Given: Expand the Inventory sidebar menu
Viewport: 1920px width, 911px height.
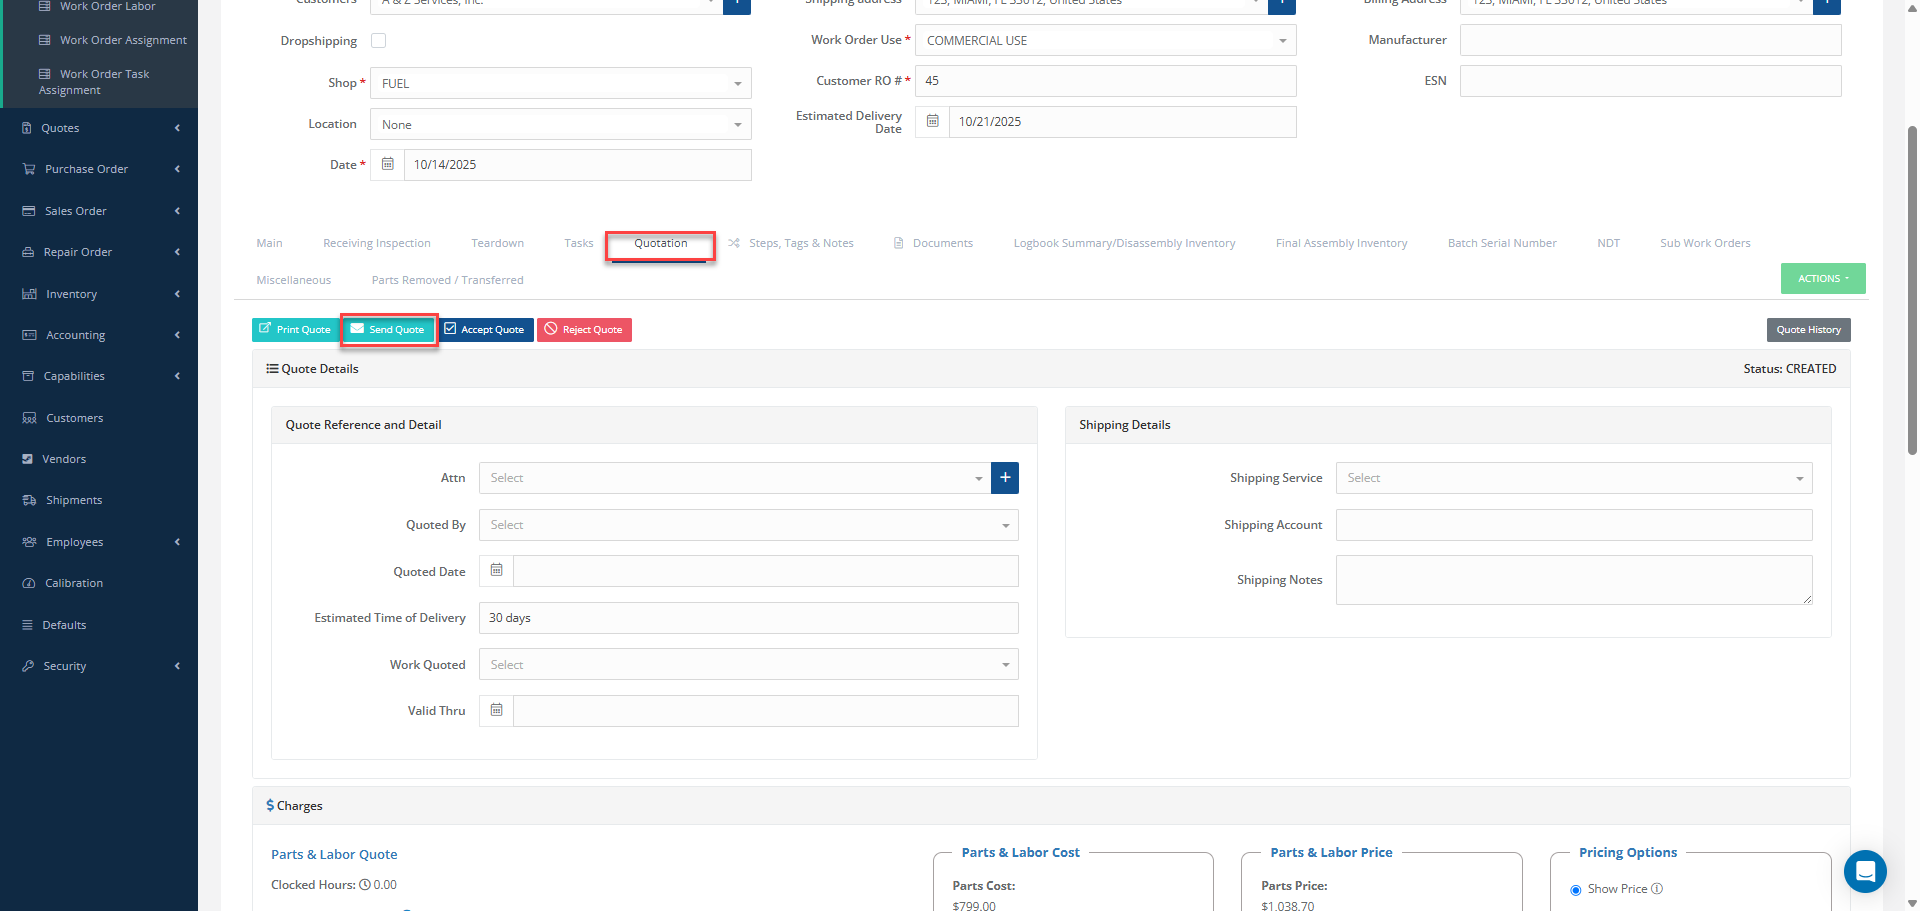Looking at the screenshot, I should pyautogui.click(x=71, y=294).
